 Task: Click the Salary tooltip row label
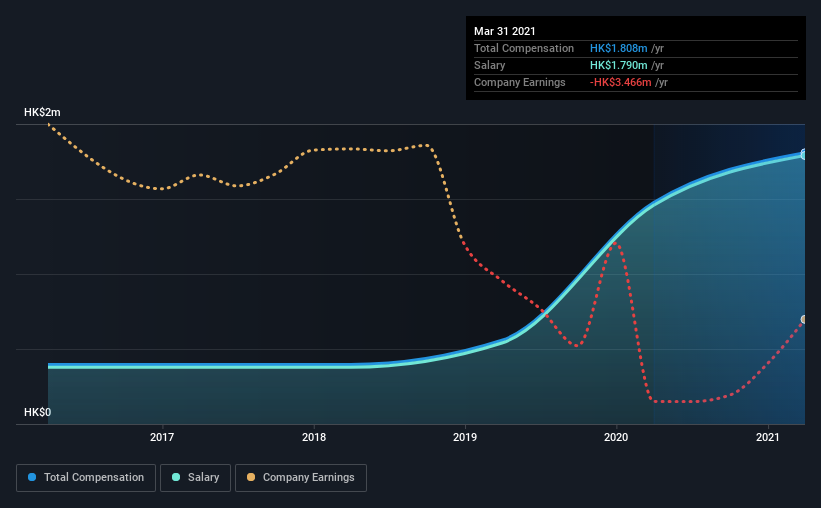click(490, 65)
